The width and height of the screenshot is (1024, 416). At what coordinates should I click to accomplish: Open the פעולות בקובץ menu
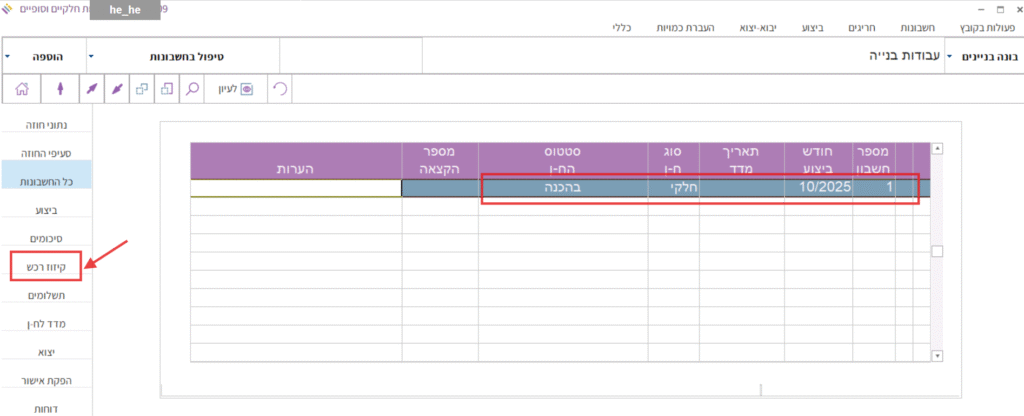pyautogui.click(x=987, y=29)
